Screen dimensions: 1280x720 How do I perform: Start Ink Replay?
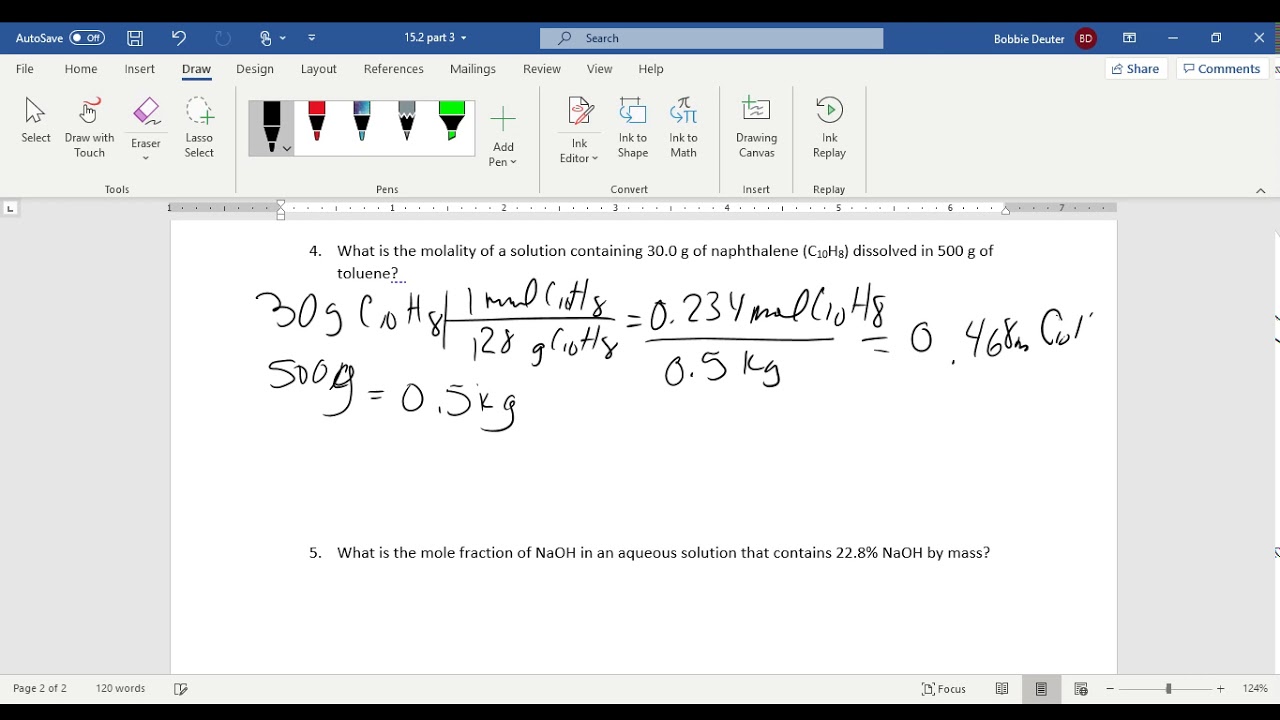coord(829,128)
